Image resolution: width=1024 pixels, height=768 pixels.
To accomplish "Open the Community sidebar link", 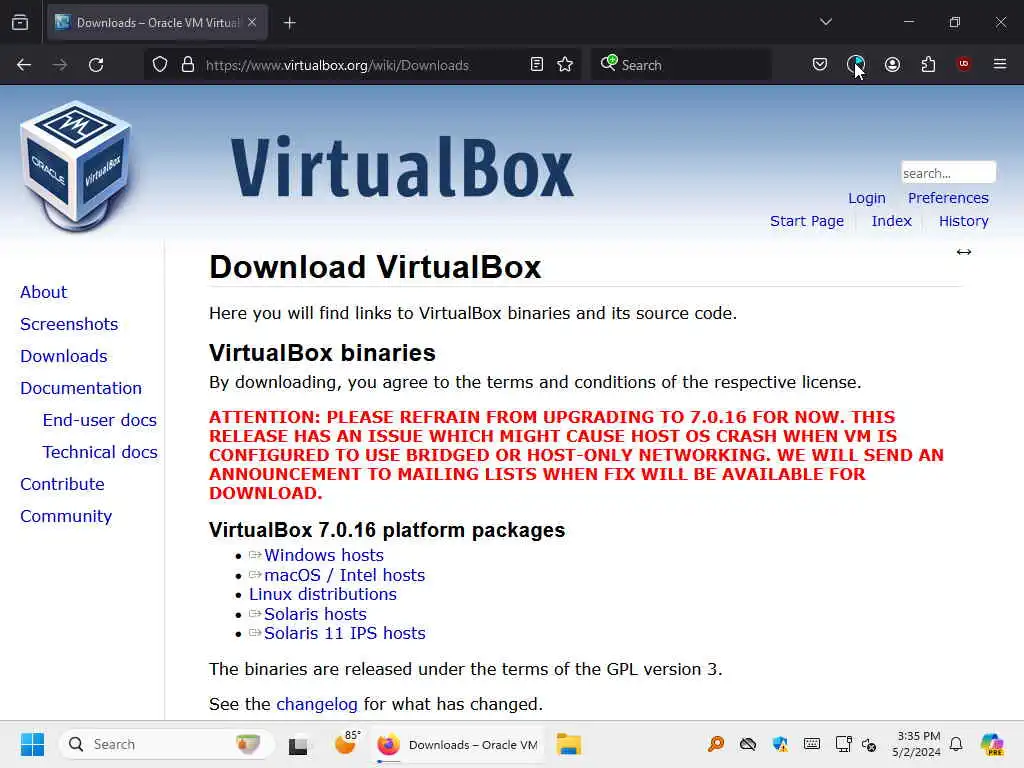I will pyautogui.click(x=66, y=516).
